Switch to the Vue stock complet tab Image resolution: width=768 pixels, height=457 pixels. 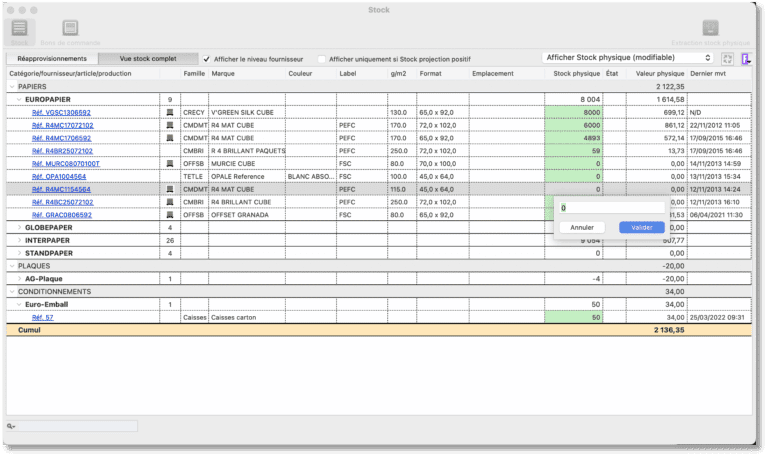pyautogui.click(x=148, y=59)
